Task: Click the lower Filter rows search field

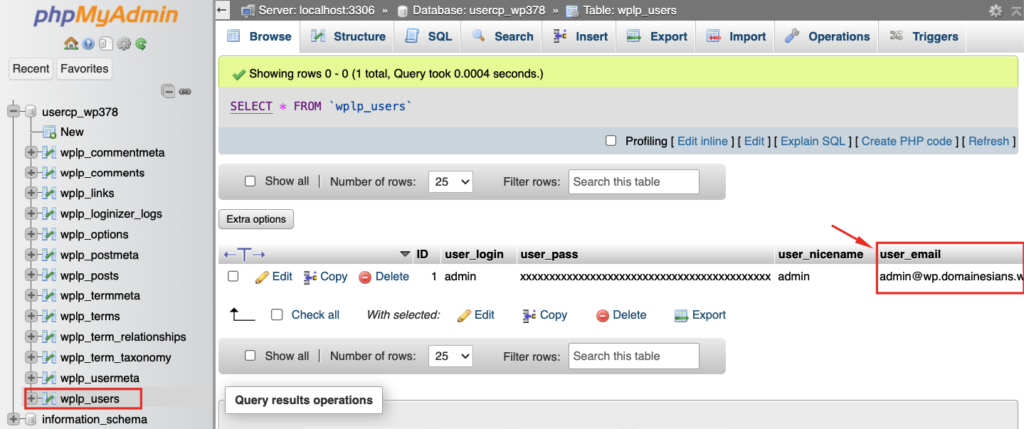Action: pos(633,357)
